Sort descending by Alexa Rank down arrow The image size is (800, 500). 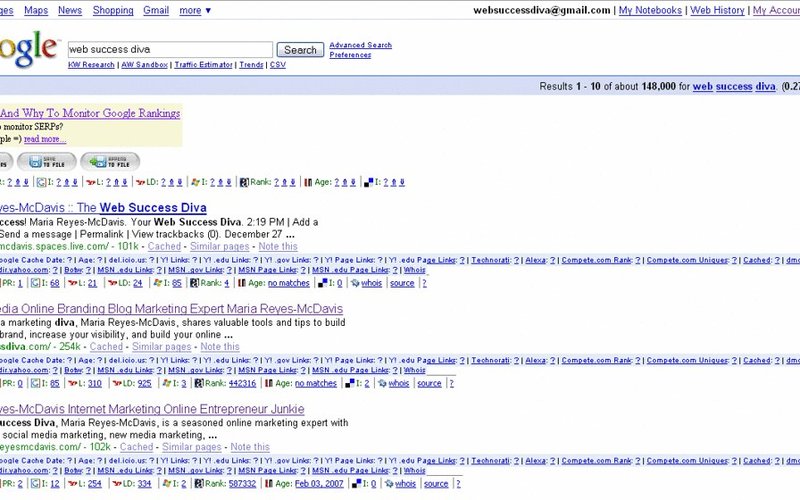[293, 182]
